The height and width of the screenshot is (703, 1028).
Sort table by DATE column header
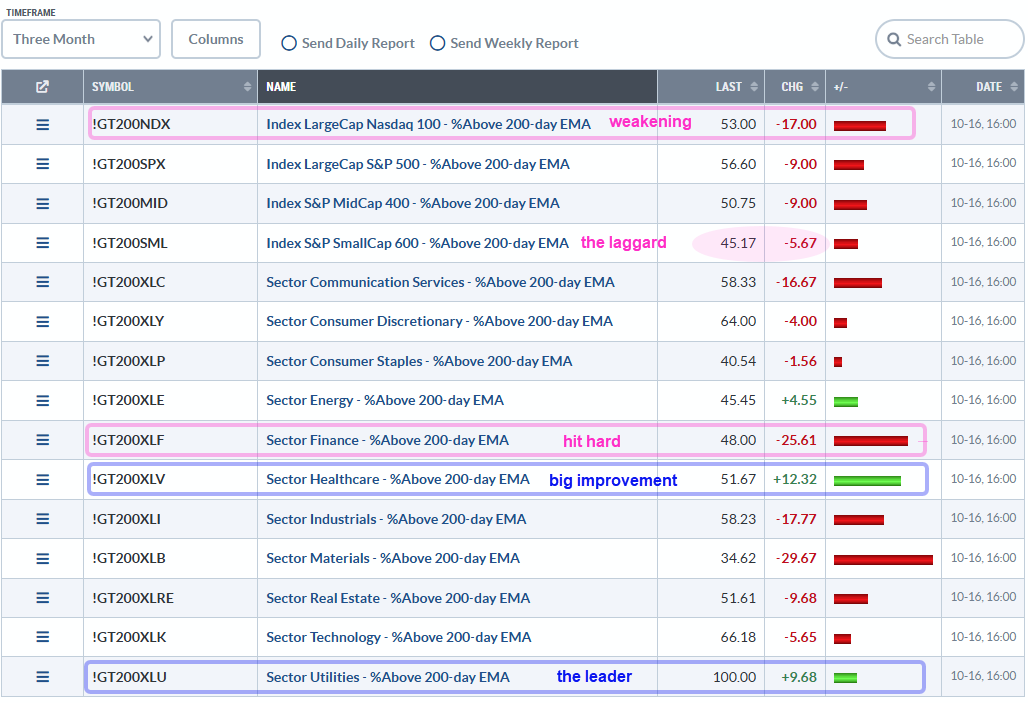[987, 87]
